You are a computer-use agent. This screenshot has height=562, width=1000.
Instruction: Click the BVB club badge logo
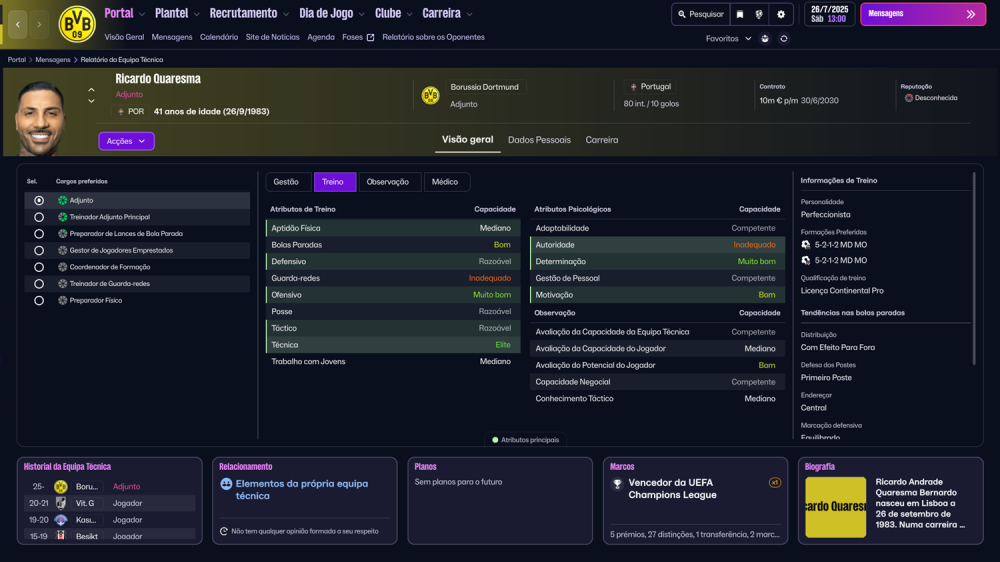[77, 24]
